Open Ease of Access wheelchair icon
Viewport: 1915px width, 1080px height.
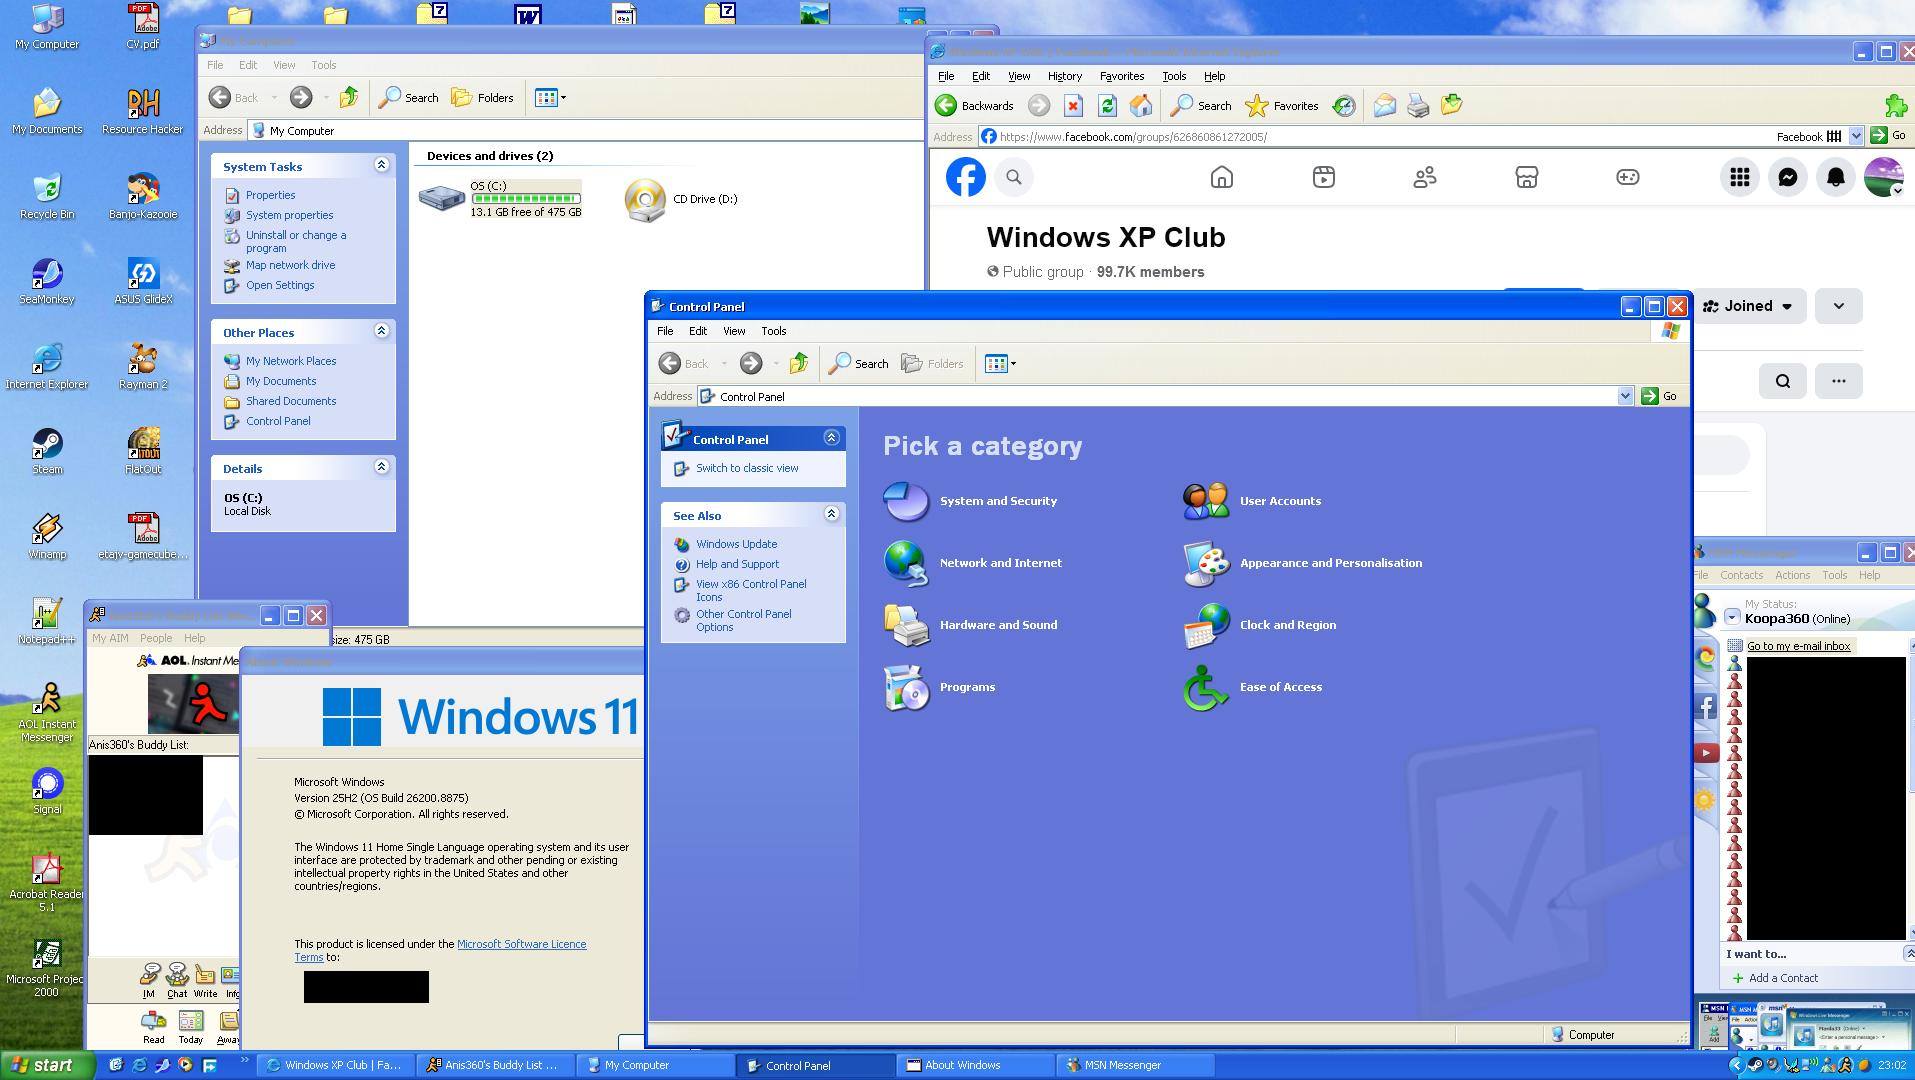point(1206,687)
